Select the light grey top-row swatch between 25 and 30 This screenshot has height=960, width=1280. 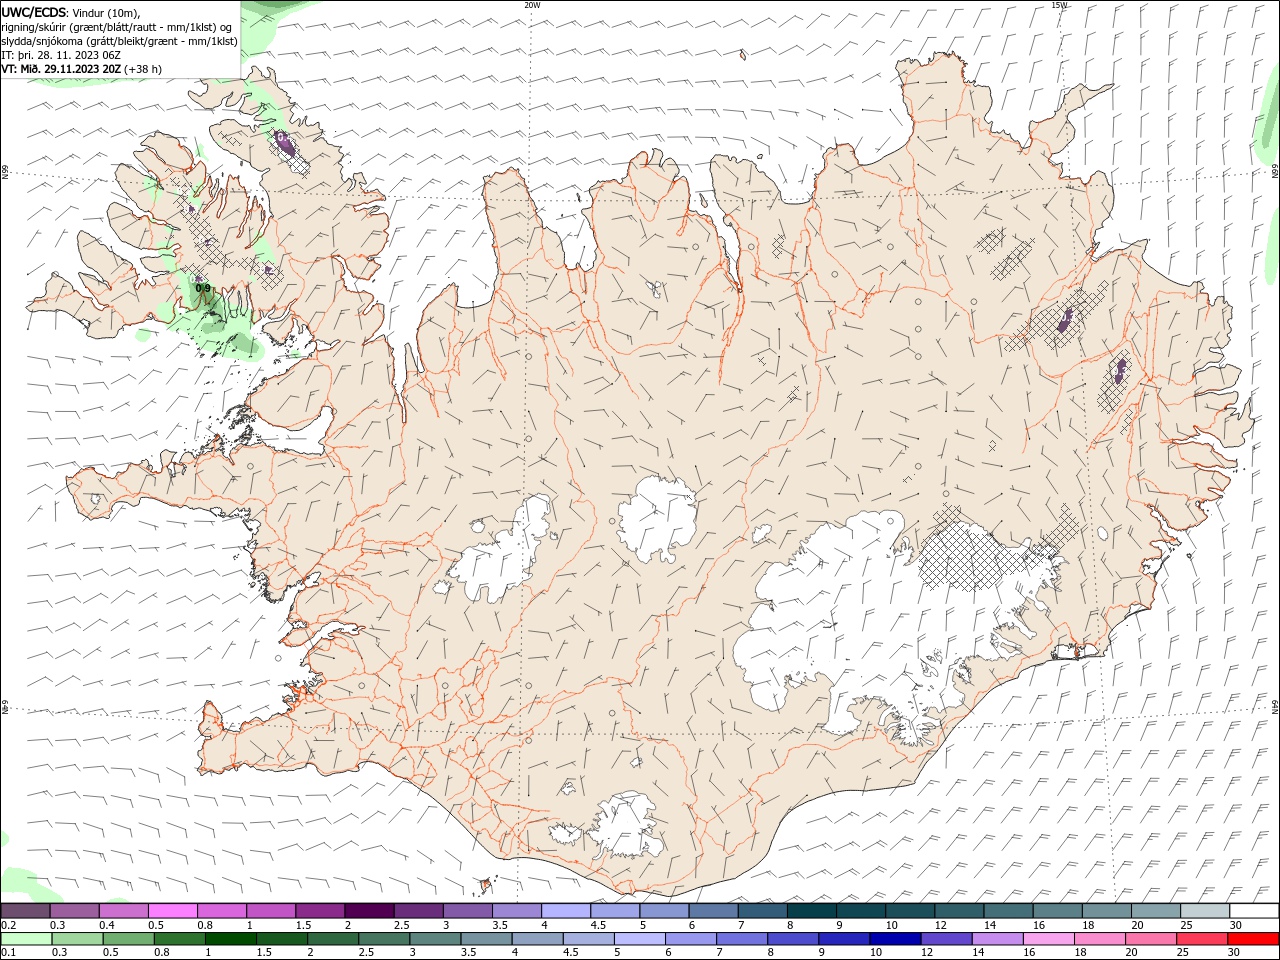tap(1203, 911)
